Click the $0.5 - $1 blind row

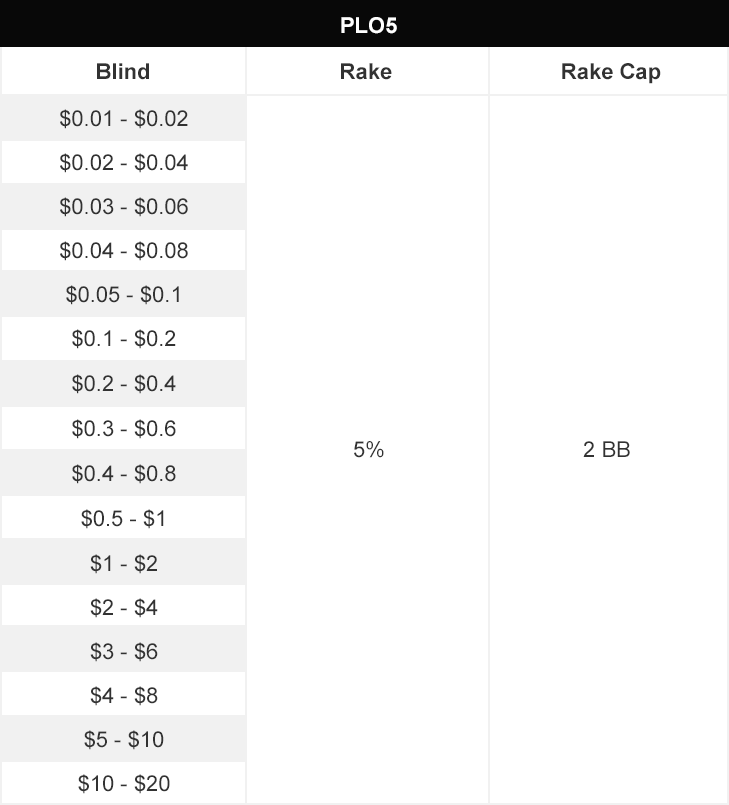pos(123,518)
